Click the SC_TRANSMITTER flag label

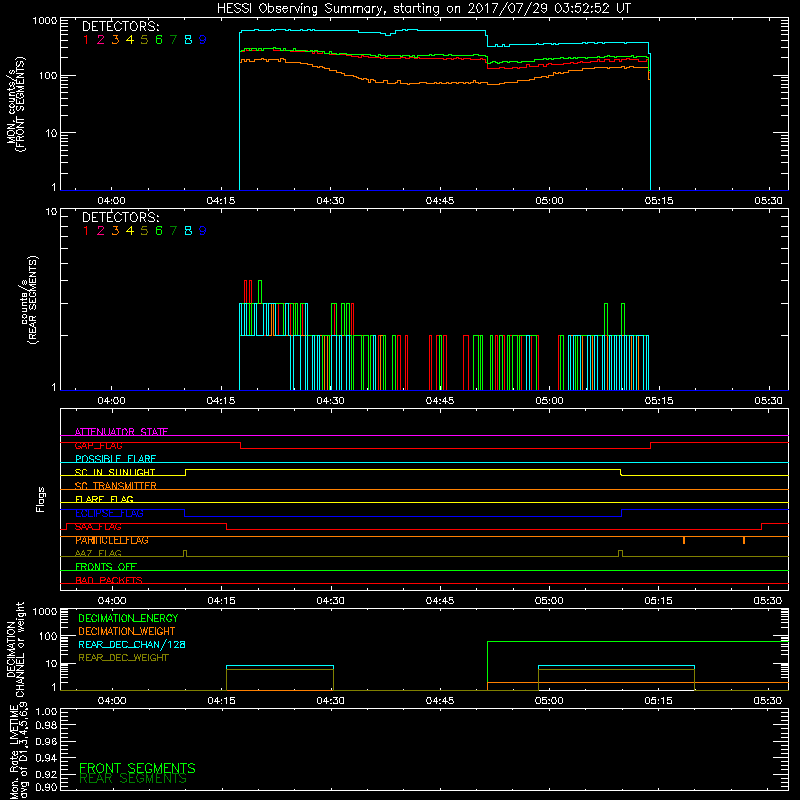[x=115, y=486]
